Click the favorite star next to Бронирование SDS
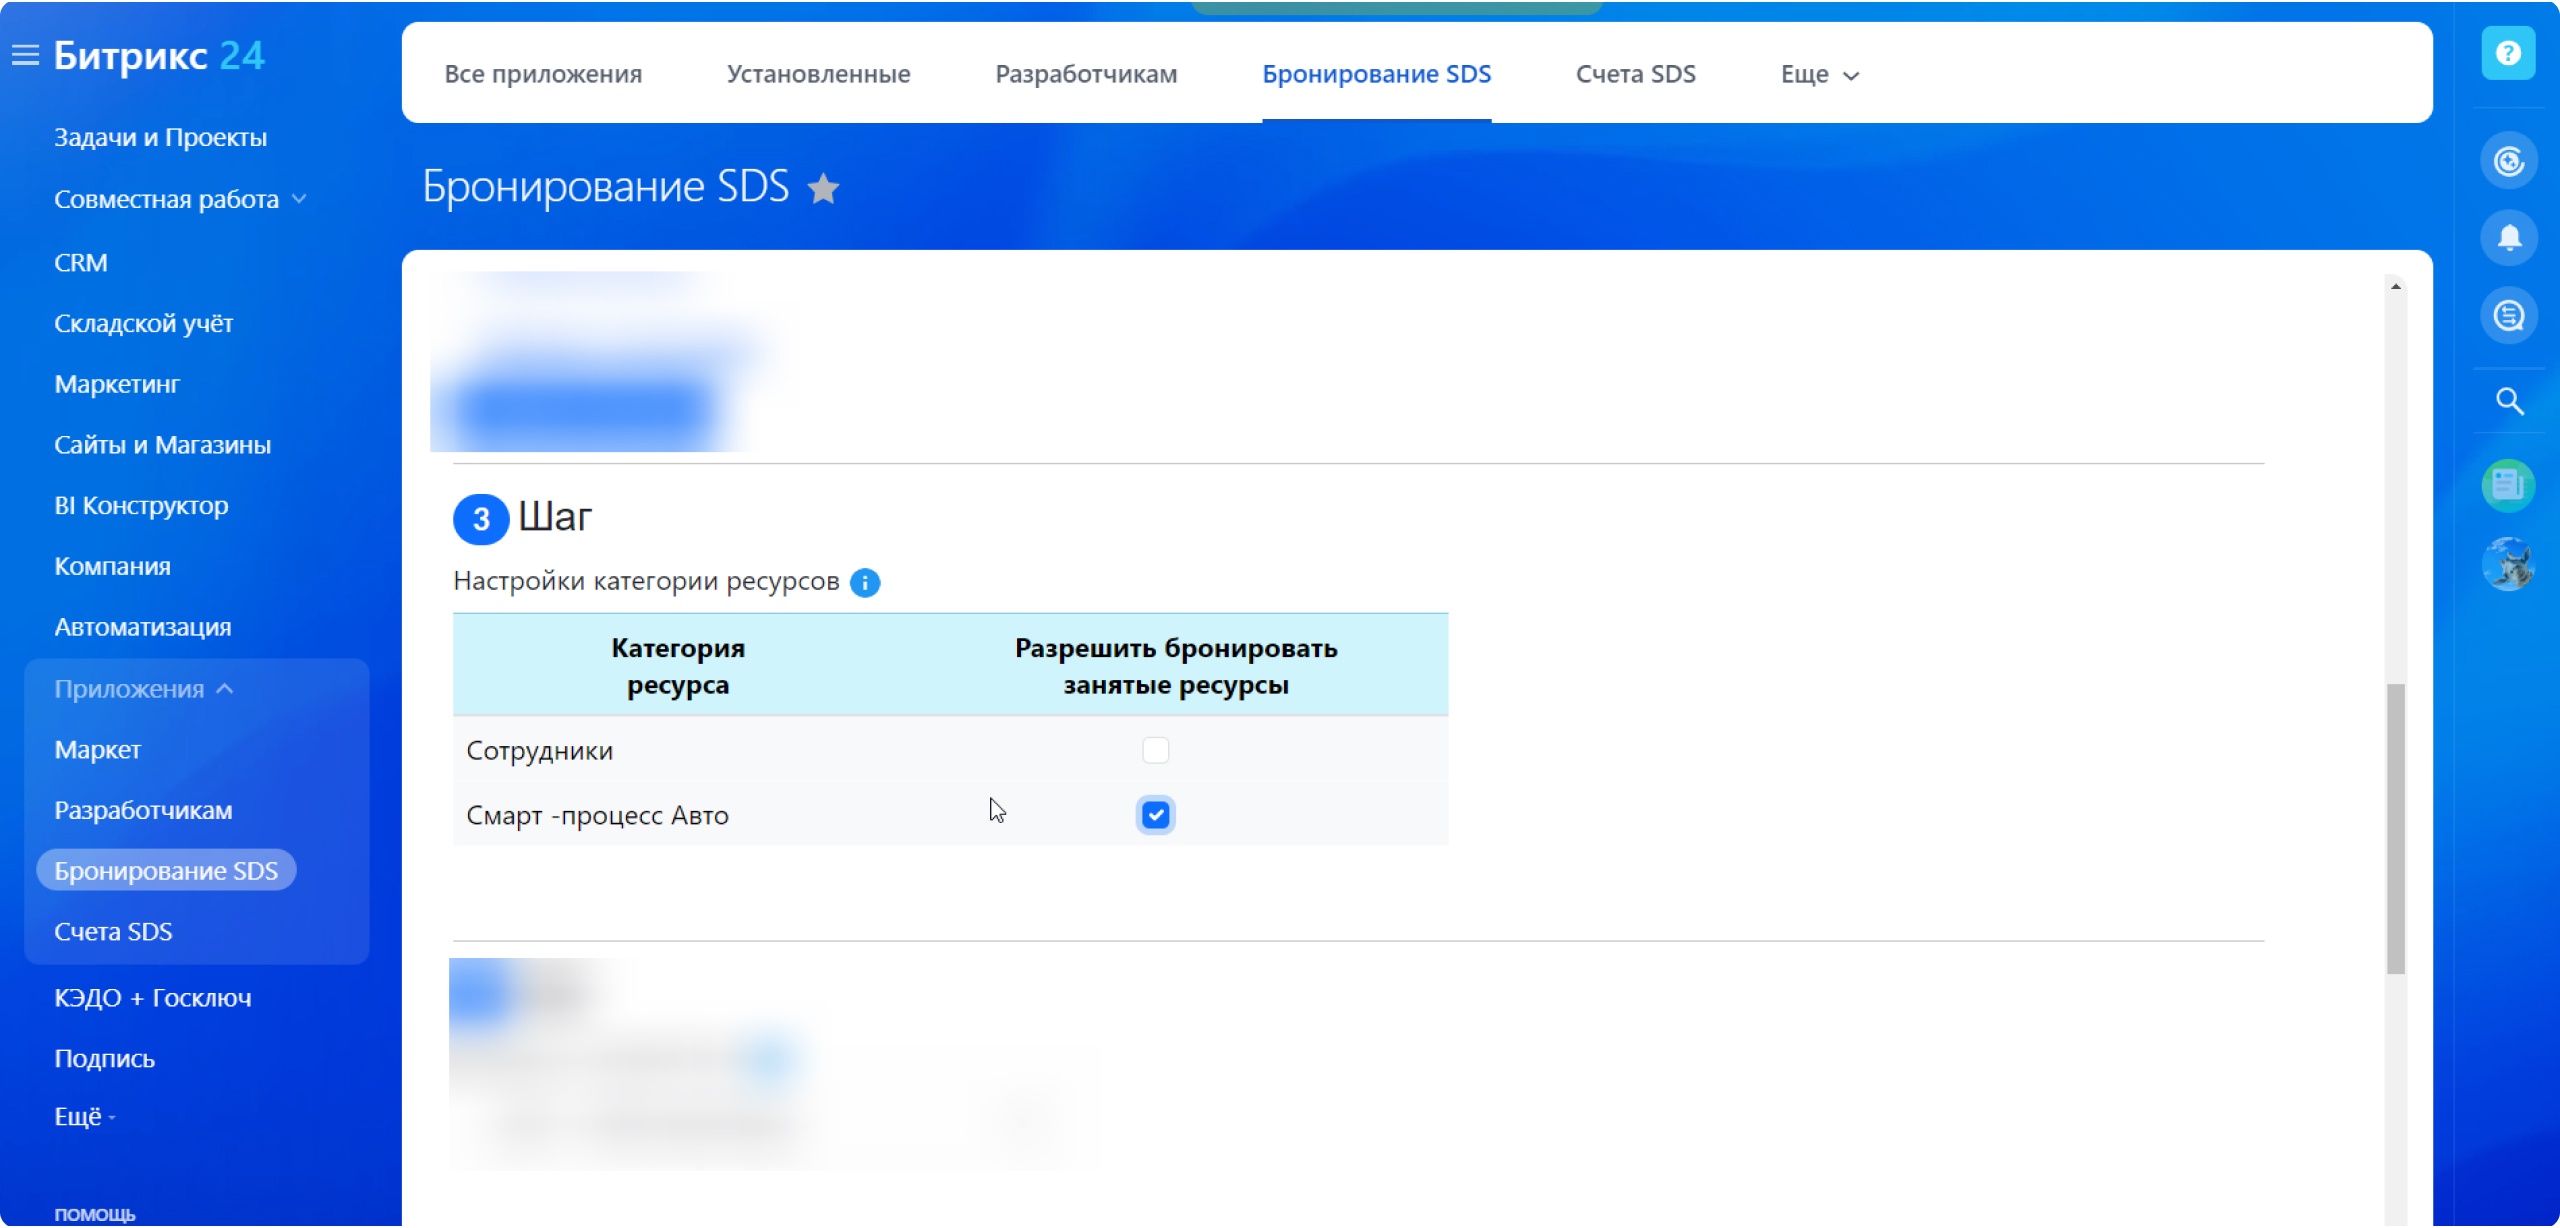The height and width of the screenshot is (1228, 2560). [823, 188]
